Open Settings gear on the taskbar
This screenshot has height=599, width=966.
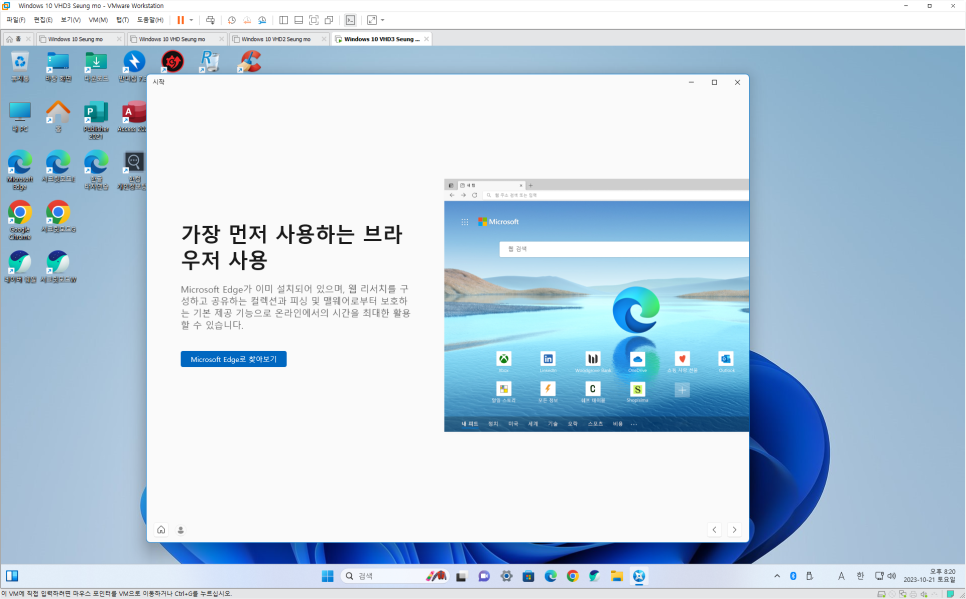pyautogui.click(x=506, y=576)
